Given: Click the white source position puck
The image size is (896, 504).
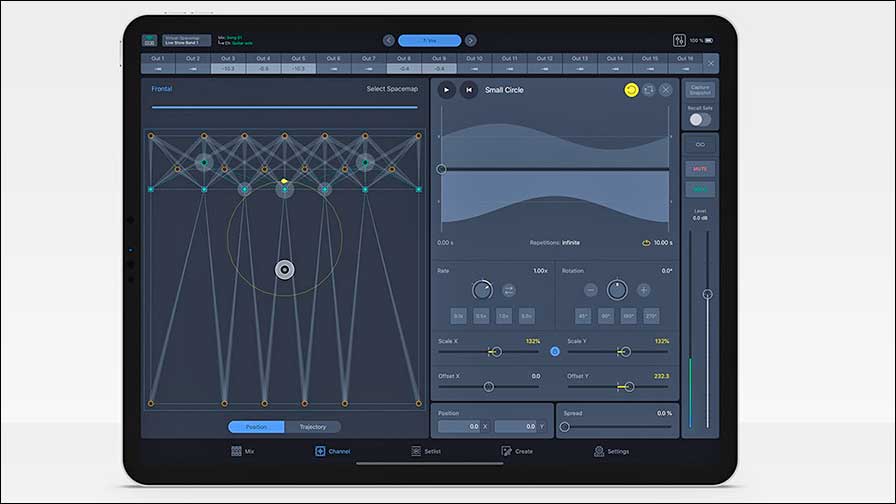Looking at the screenshot, I should [285, 270].
